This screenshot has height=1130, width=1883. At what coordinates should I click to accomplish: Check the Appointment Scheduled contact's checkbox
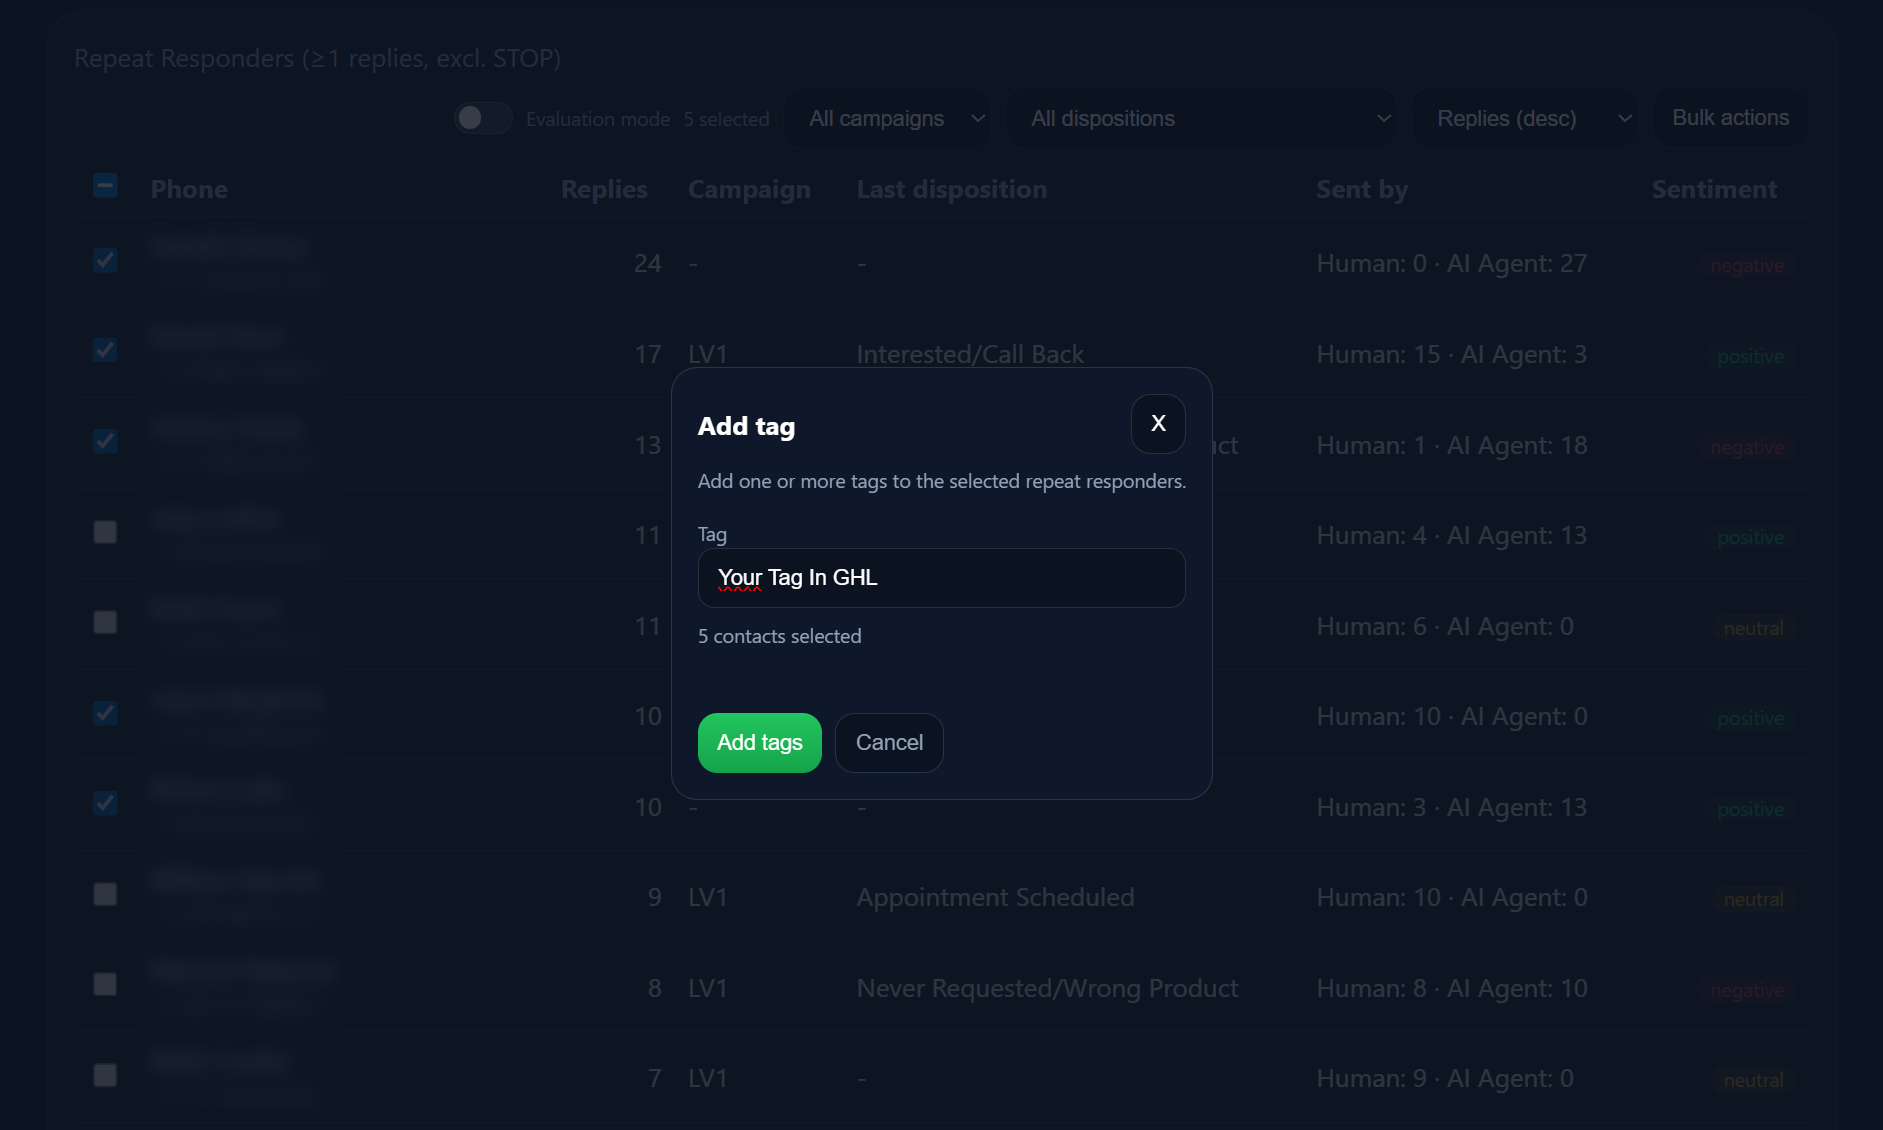coord(104,894)
